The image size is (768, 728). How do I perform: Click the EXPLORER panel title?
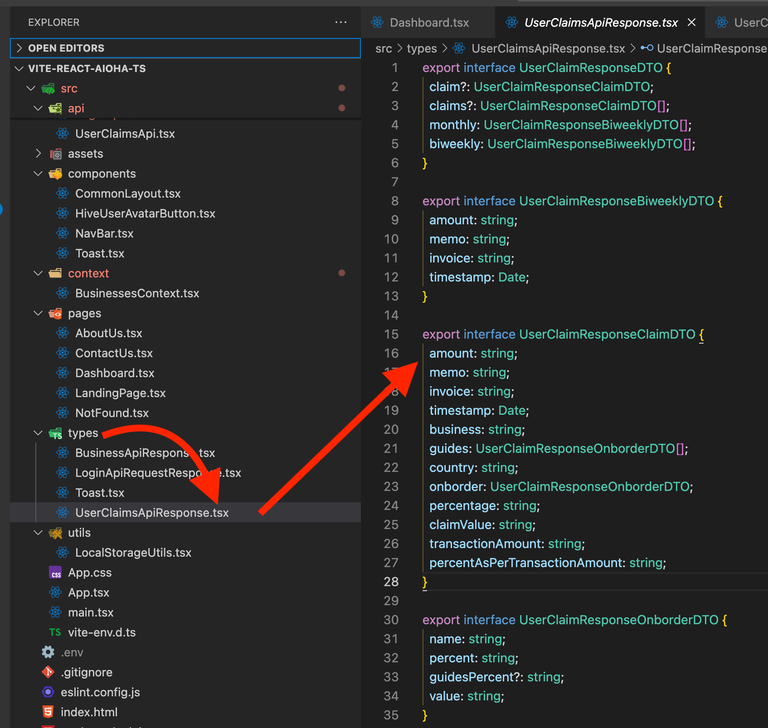(x=53, y=23)
